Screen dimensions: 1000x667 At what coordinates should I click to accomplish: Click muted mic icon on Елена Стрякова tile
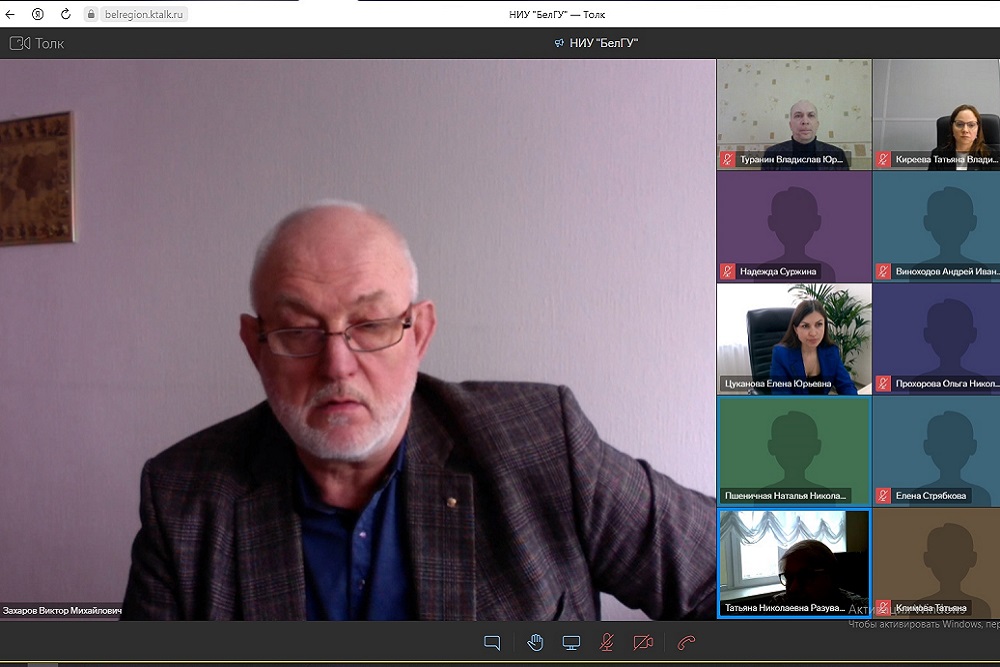[x=883, y=495]
